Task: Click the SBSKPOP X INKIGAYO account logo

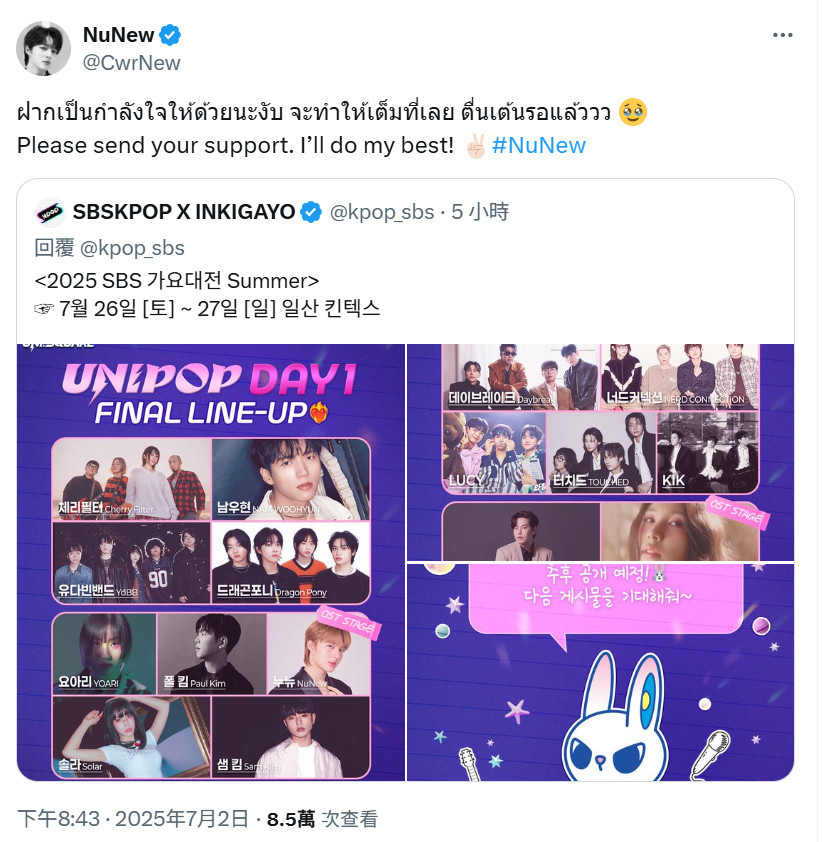Action: [x=49, y=212]
